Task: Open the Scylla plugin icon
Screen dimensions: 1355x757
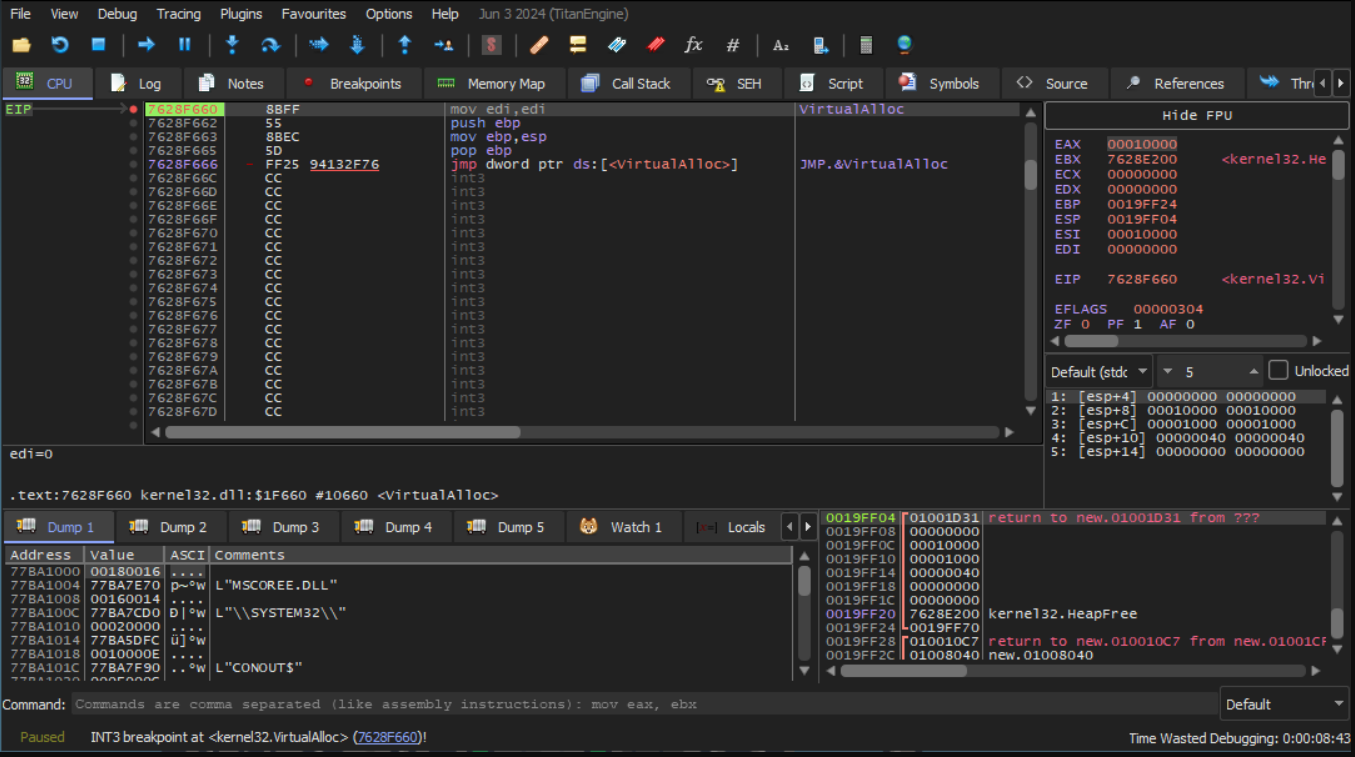Action: coord(491,45)
